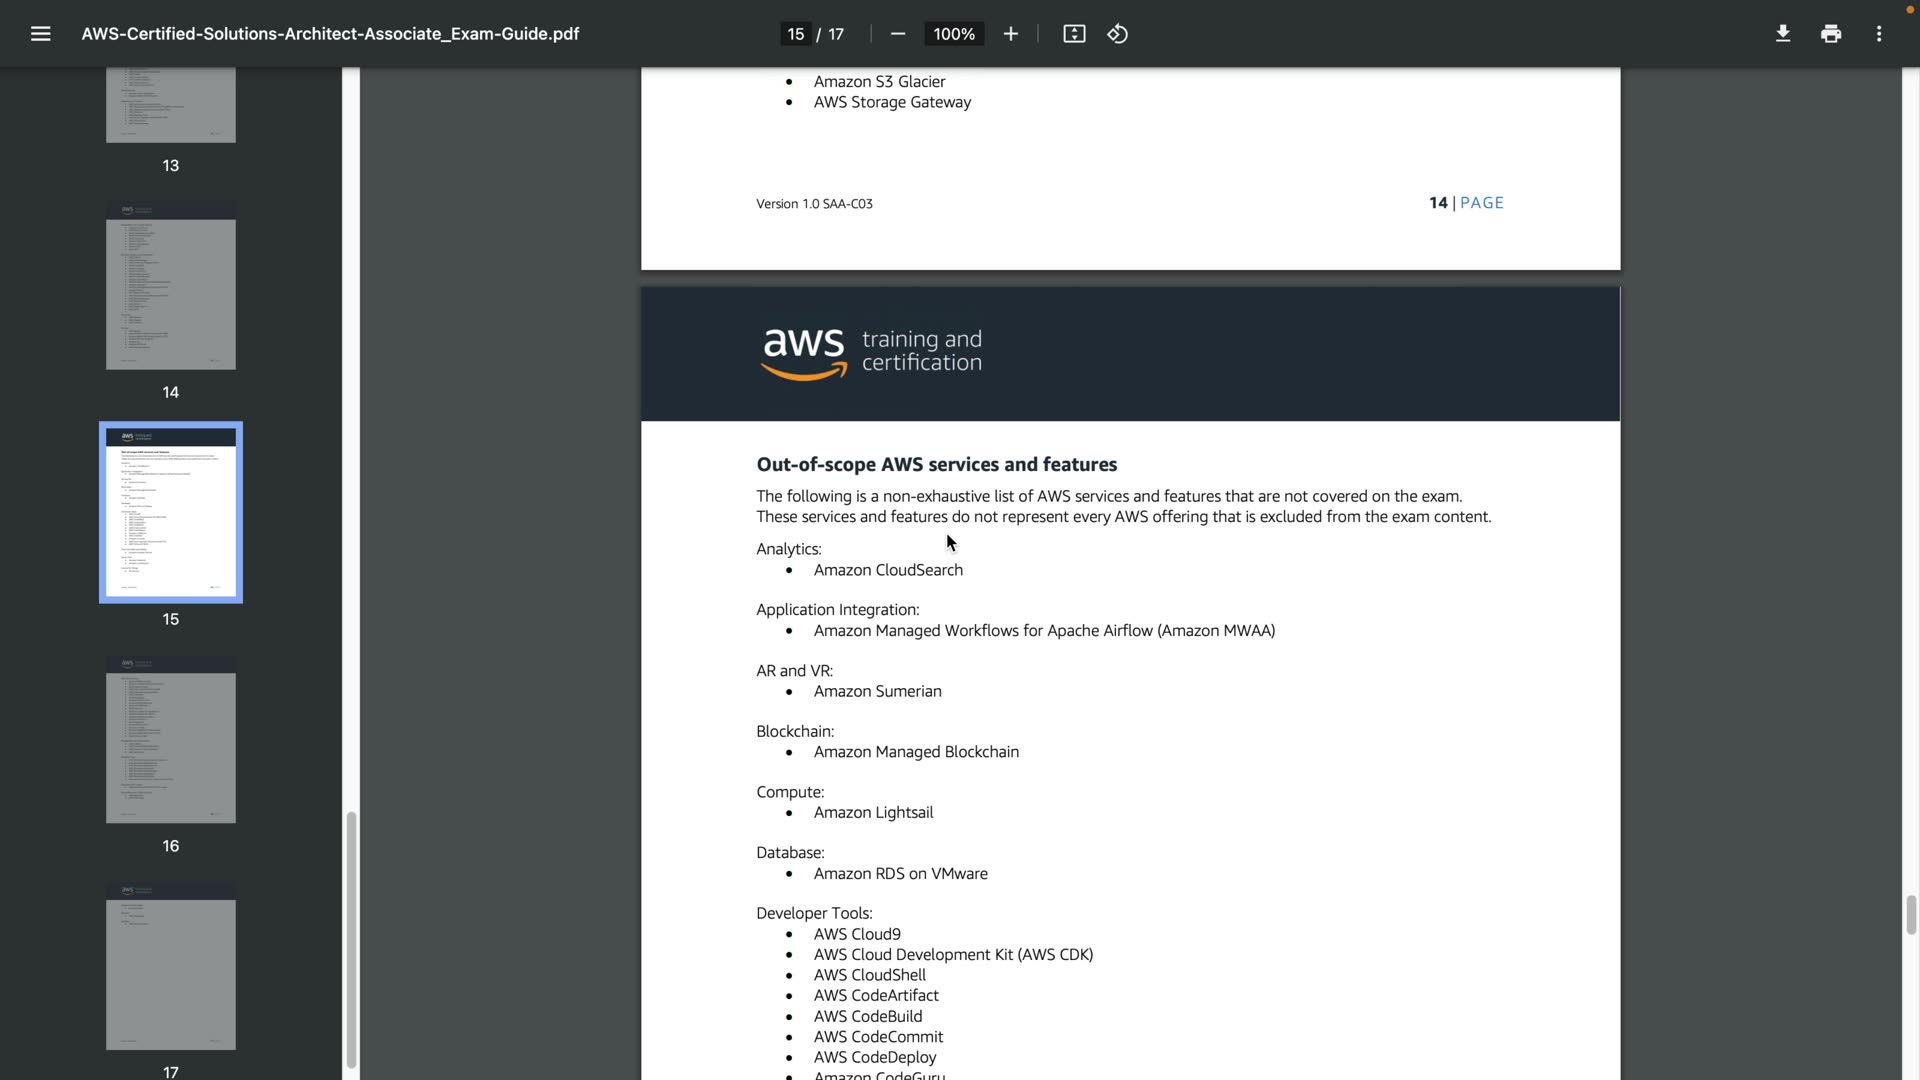Click the Out-of-scope AWS services heading
1920x1080 pixels.
click(936, 464)
